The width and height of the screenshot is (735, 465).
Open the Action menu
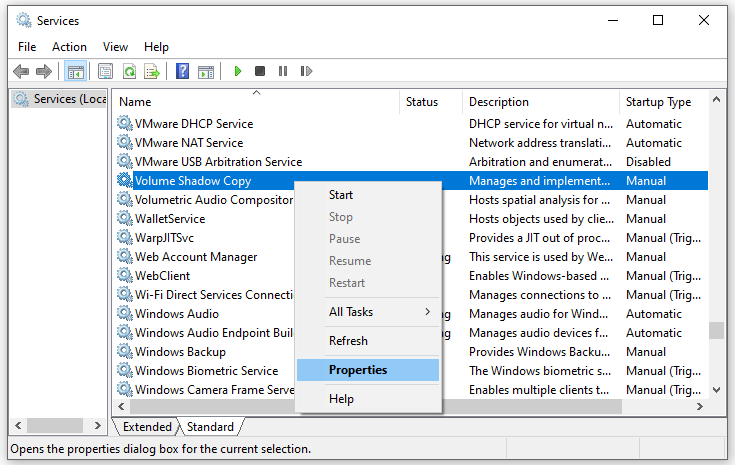(69, 47)
